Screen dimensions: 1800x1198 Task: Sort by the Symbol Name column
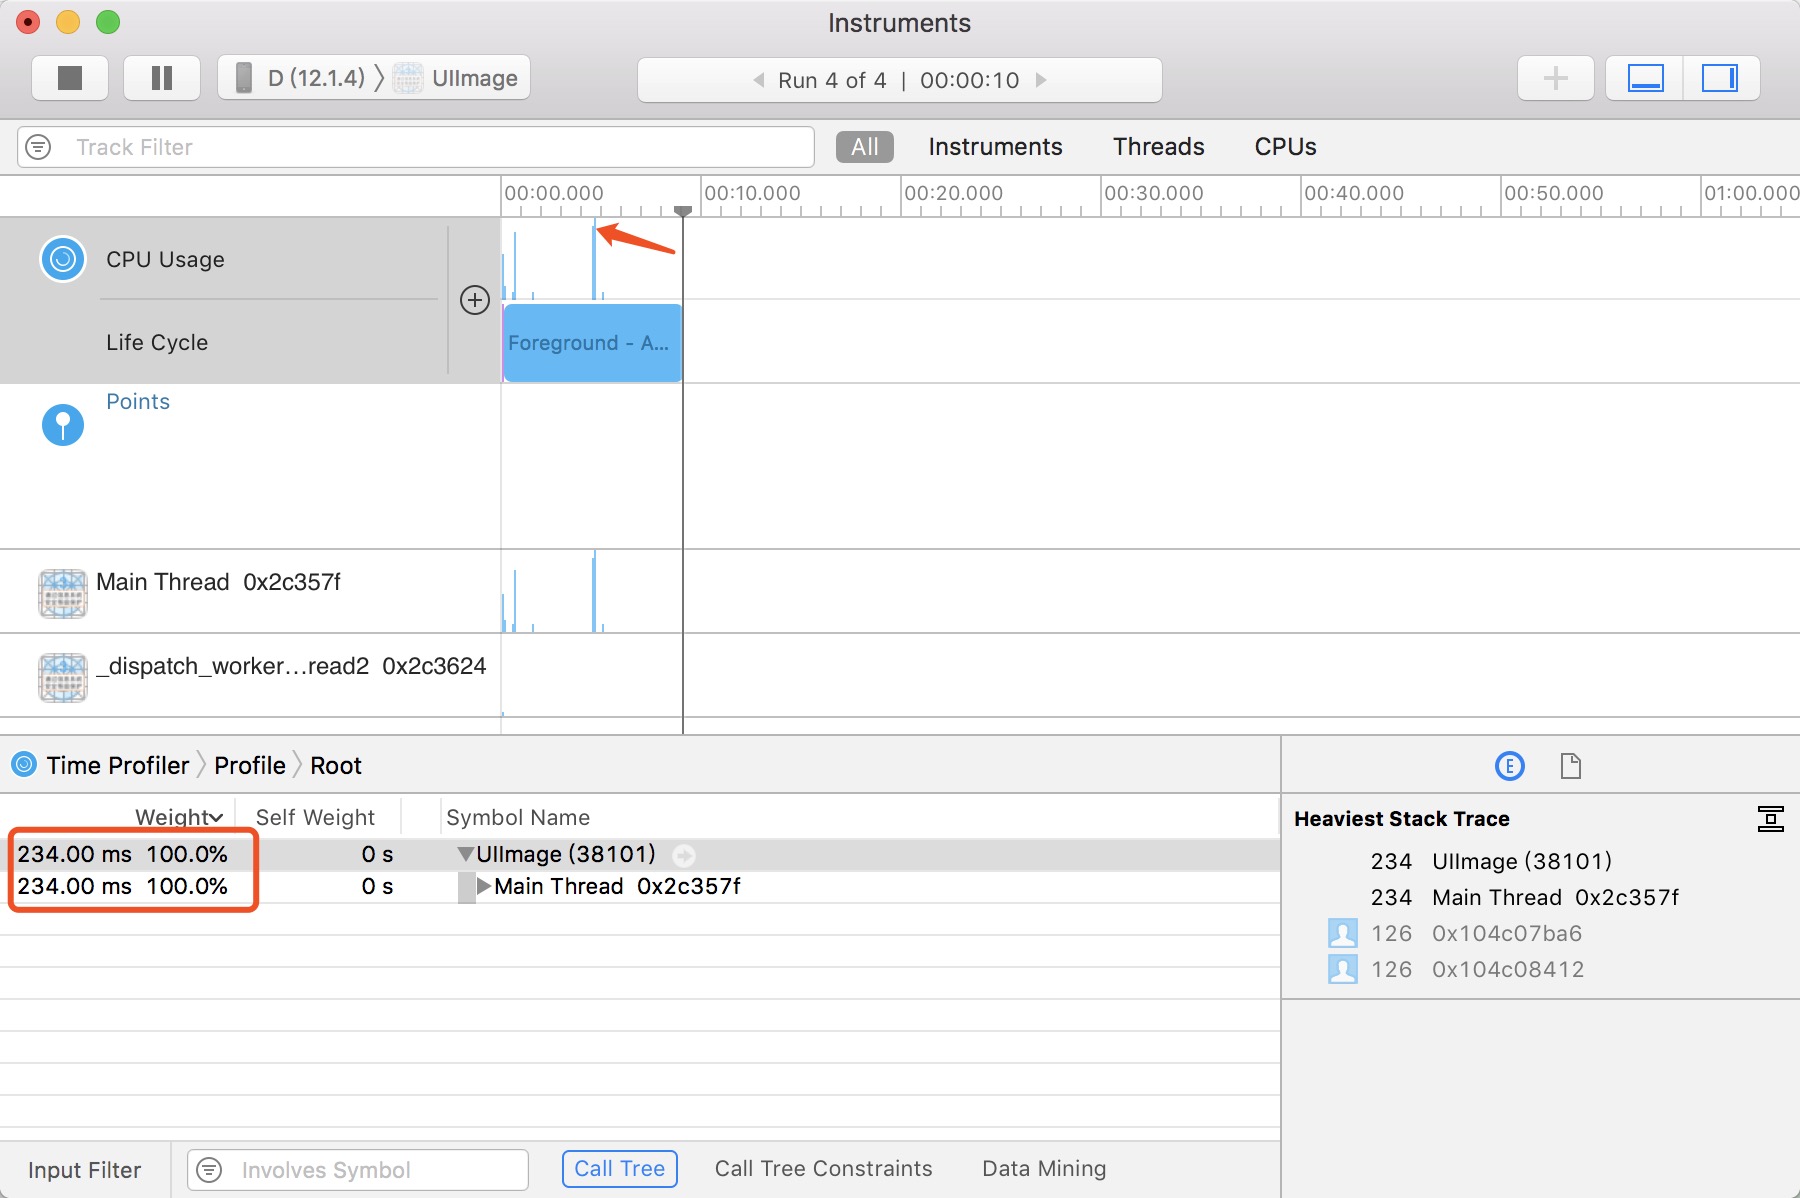click(x=518, y=817)
